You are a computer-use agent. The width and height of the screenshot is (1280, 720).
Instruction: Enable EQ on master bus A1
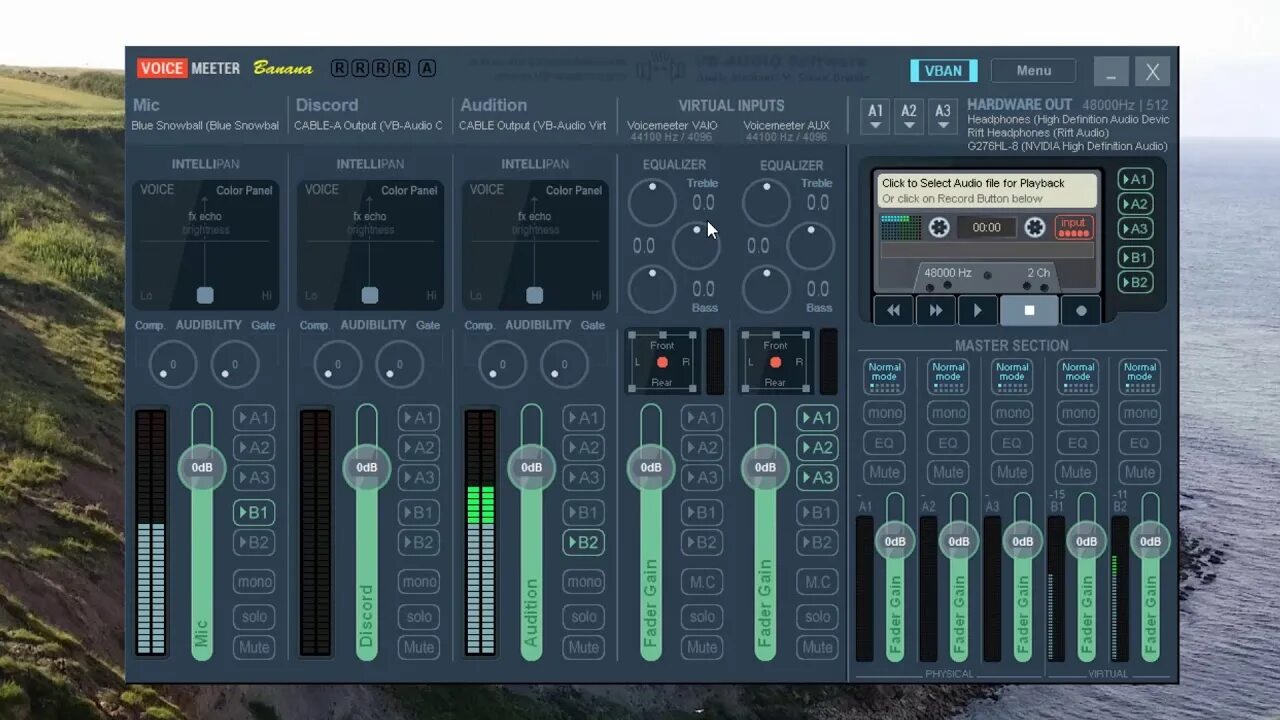pos(884,443)
